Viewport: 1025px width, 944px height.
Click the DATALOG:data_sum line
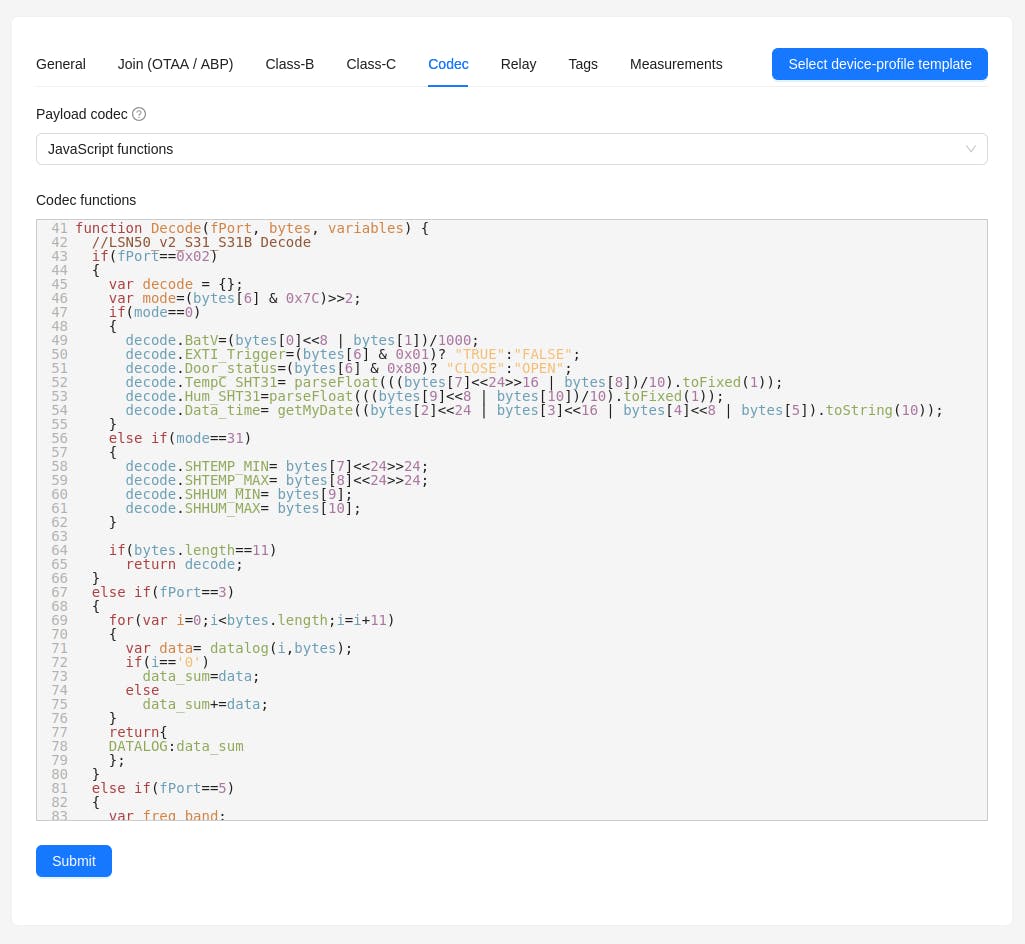tap(176, 747)
